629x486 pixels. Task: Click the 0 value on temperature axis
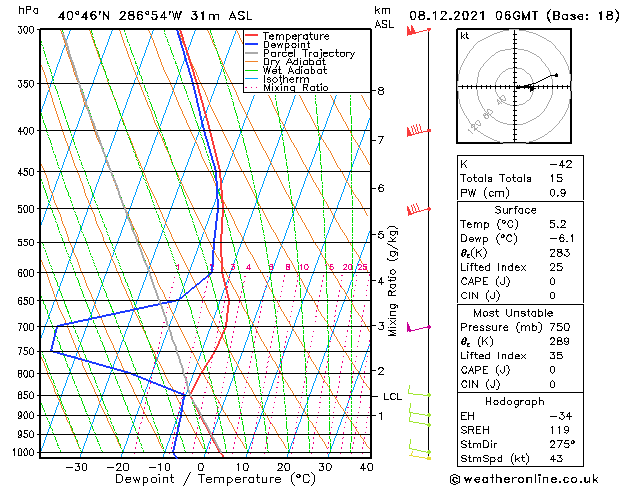point(201,467)
